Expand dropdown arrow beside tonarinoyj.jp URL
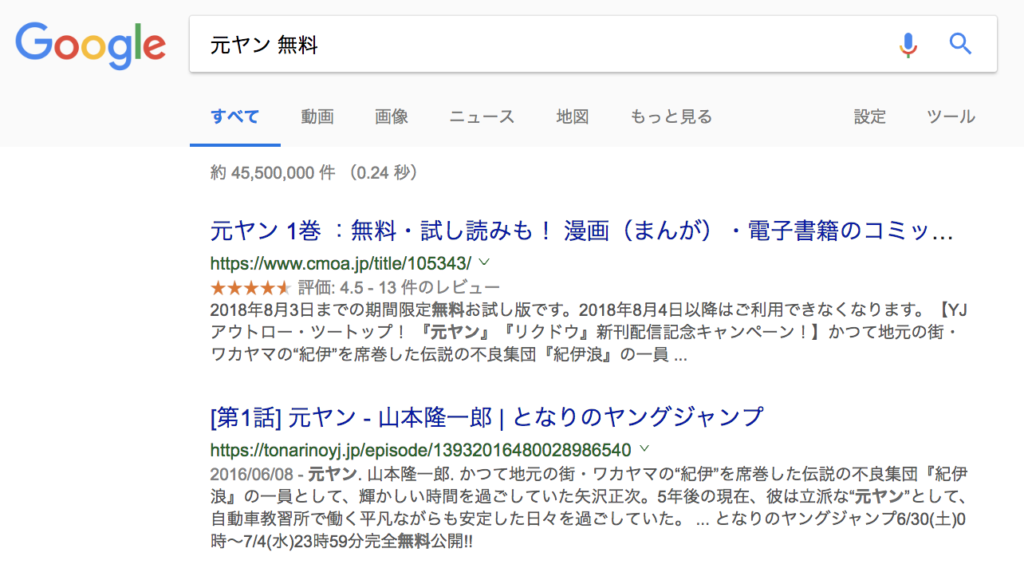1024x576 pixels. click(x=645, y=449)
